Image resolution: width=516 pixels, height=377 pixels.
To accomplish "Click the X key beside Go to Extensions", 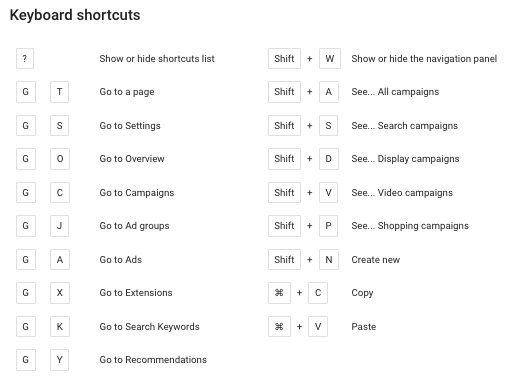I will tap(60, 293).
